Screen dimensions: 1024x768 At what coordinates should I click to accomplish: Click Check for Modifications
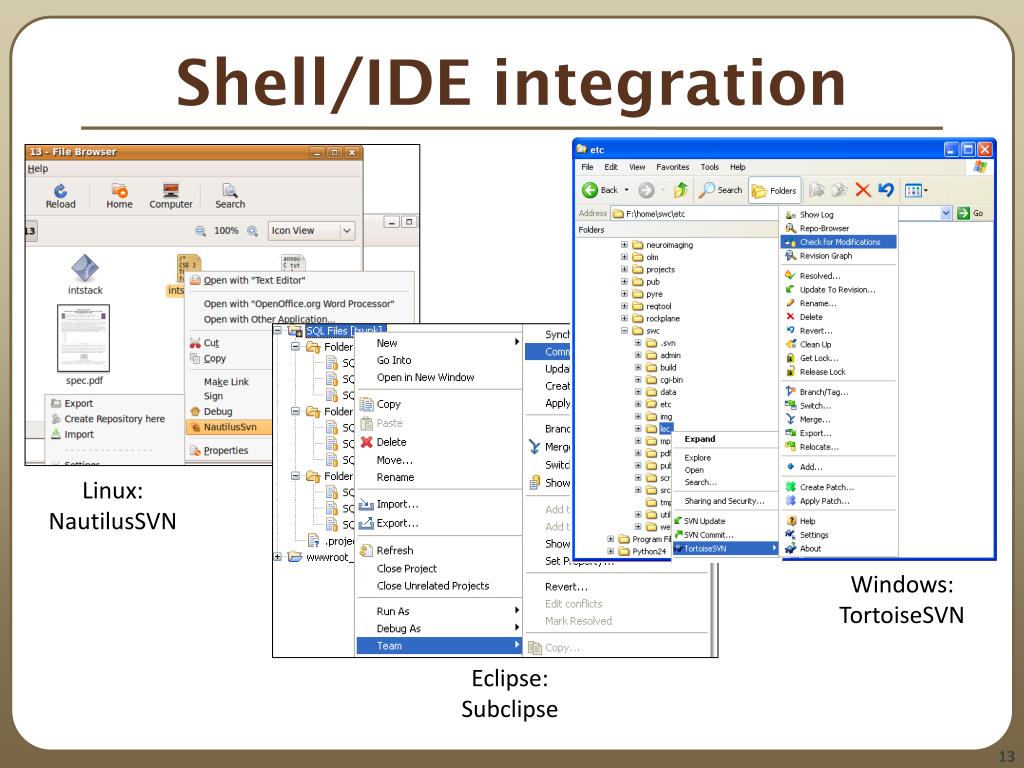(839, 242)
